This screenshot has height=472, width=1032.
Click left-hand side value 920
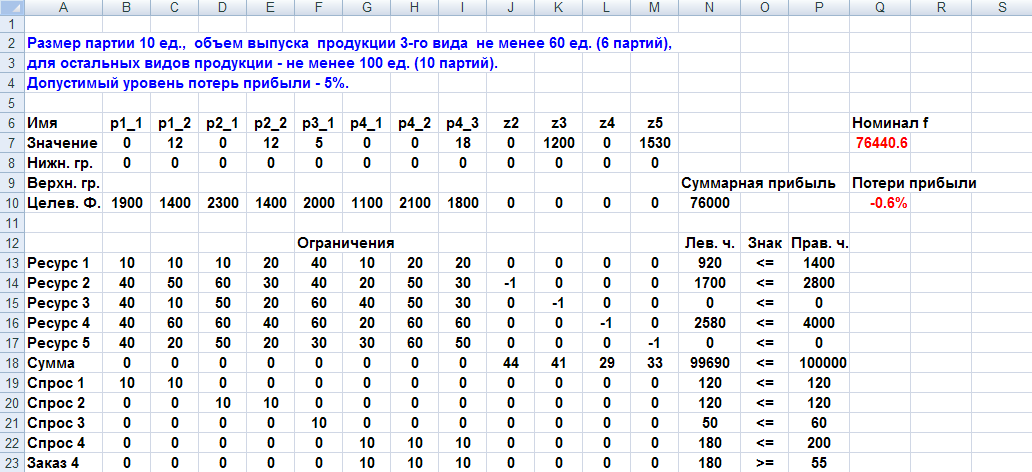coord(709,263)
